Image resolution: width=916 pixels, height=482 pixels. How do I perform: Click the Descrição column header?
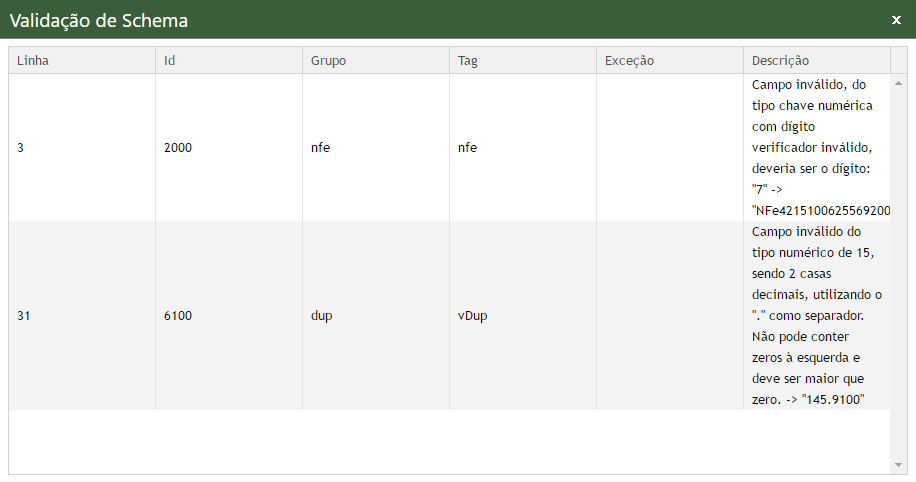(780, 60)
